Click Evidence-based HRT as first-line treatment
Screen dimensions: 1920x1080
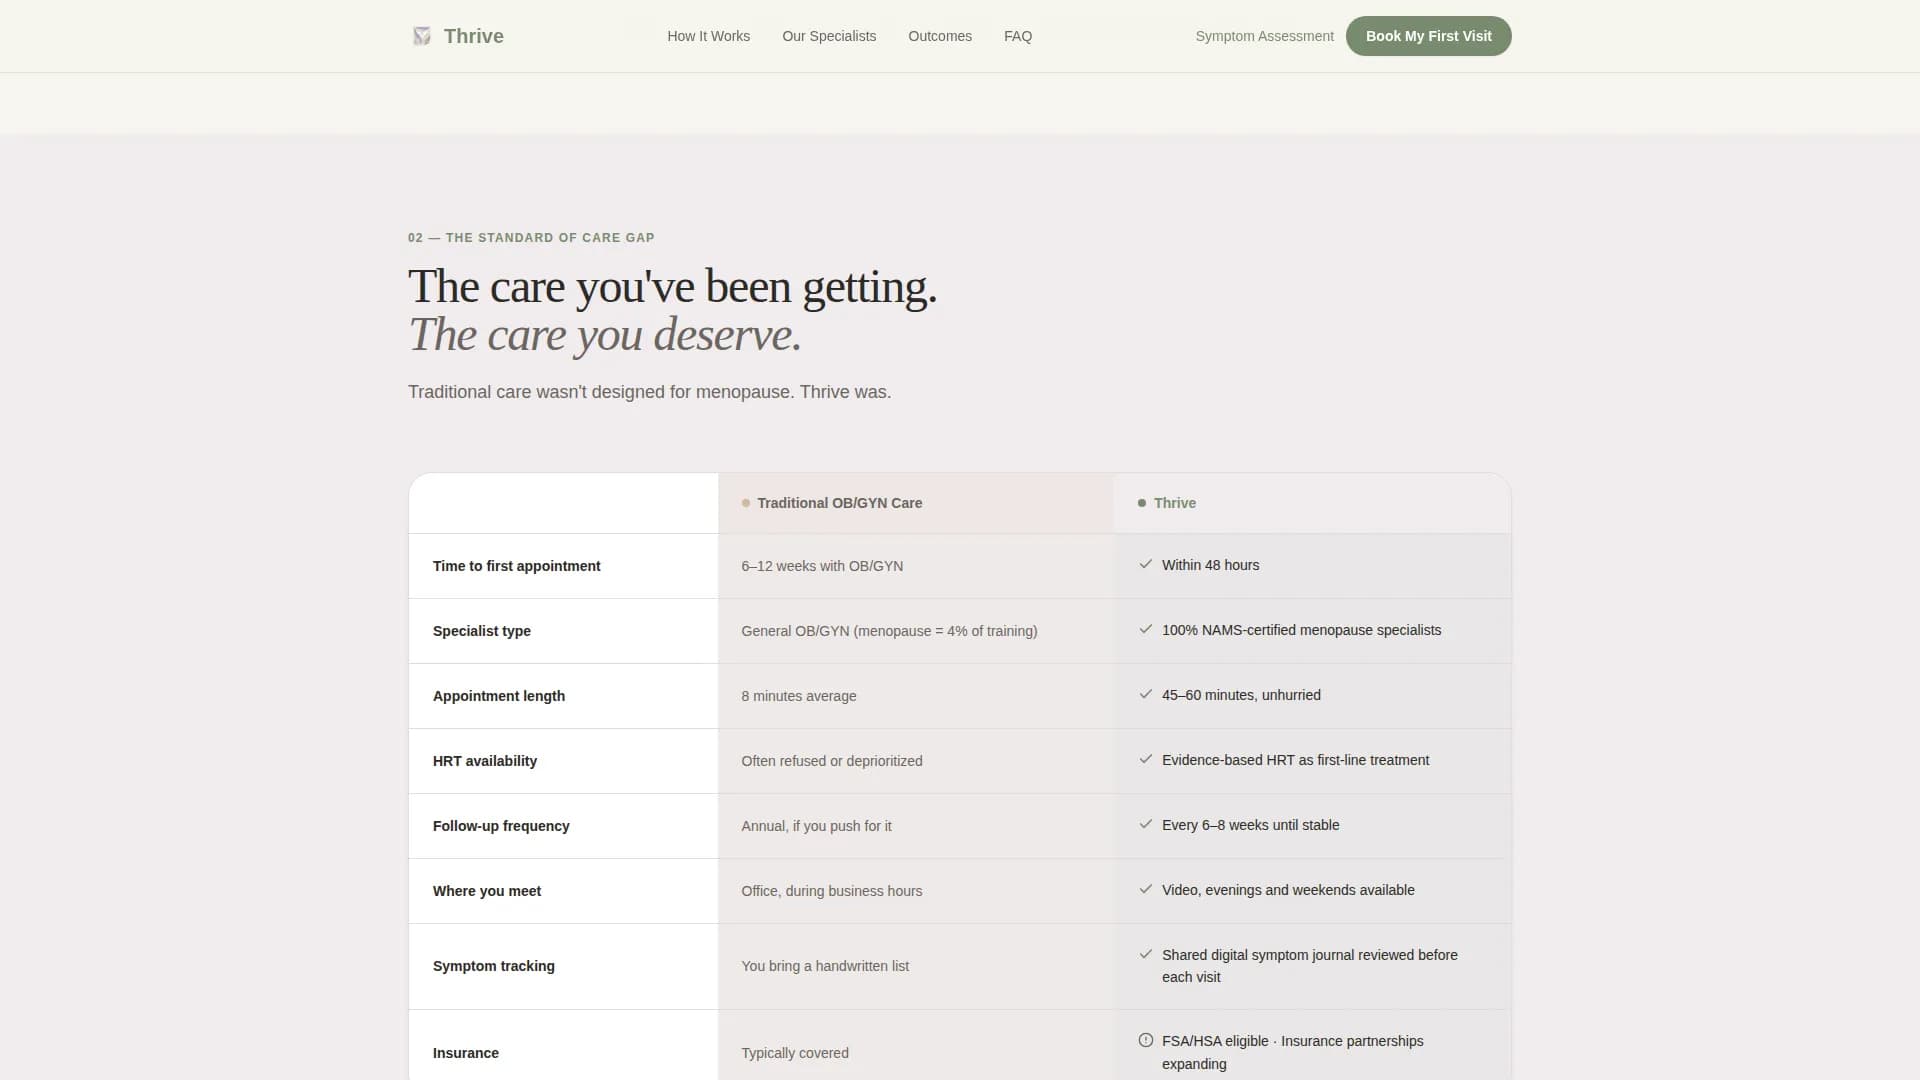point(1295,760)
